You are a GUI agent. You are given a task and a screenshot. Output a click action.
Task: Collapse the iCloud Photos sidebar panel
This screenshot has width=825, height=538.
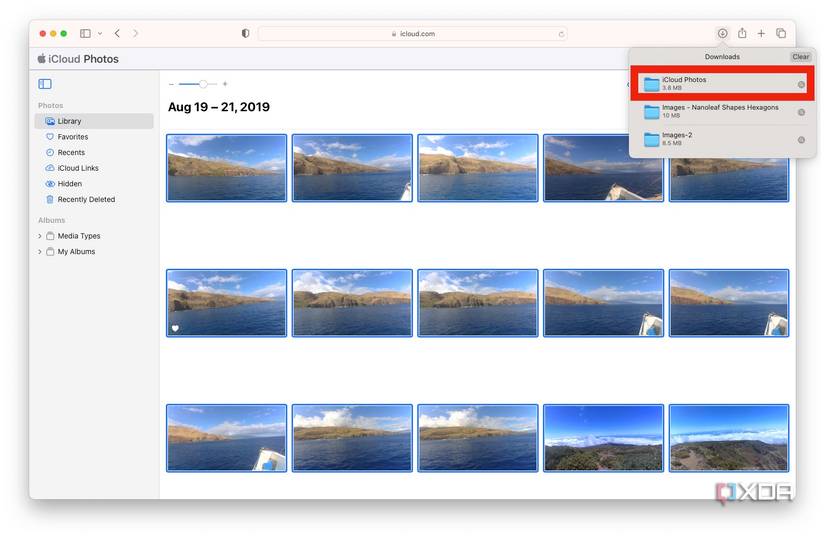[x=45, y=84]
